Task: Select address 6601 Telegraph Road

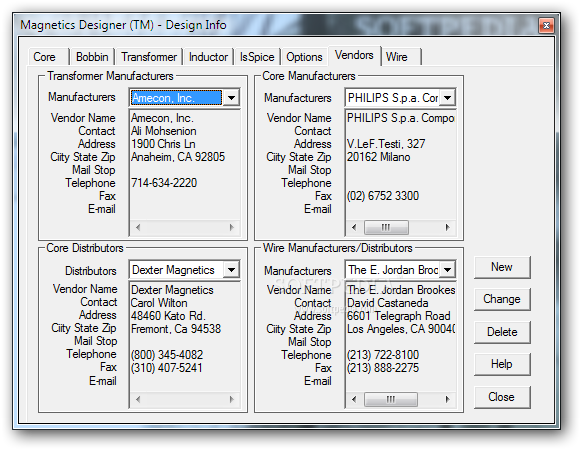Action: coord(399,316)
